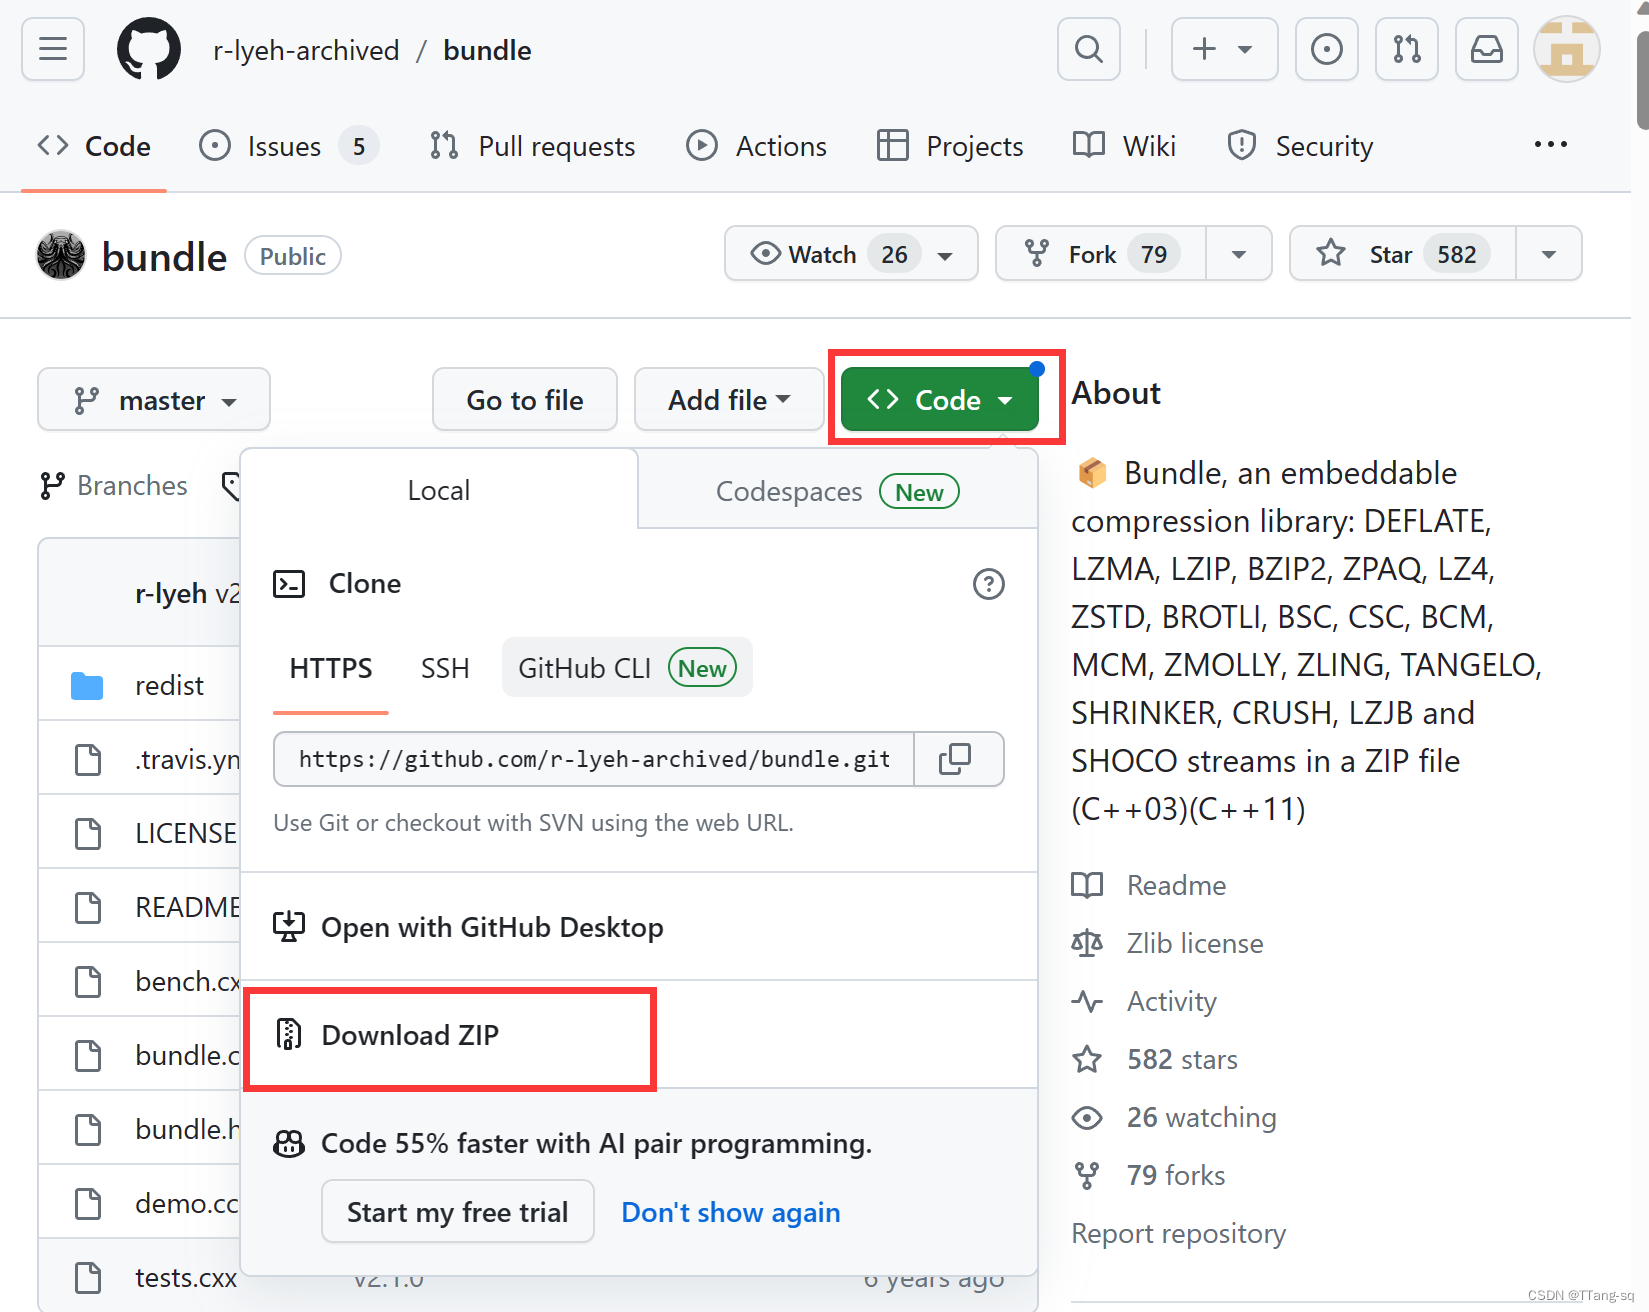Open the Branches link
The height and width of the screenshot is (1312, 1649).
click(114, 486)
